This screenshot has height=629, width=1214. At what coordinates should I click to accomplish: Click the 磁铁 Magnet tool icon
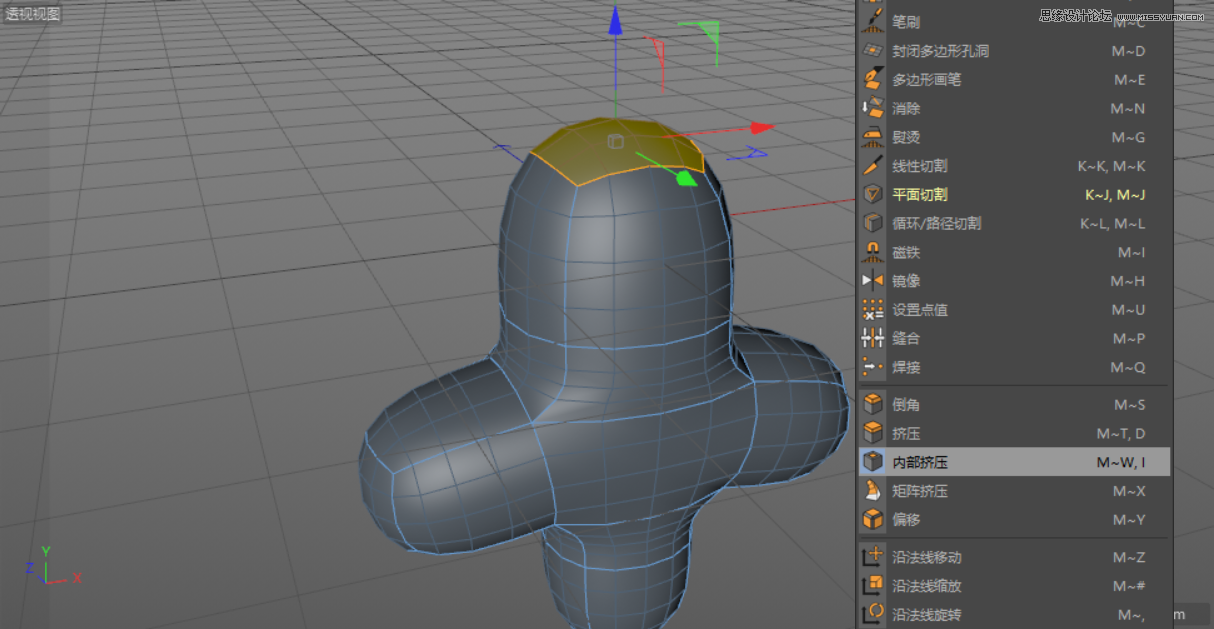[872, 252]
